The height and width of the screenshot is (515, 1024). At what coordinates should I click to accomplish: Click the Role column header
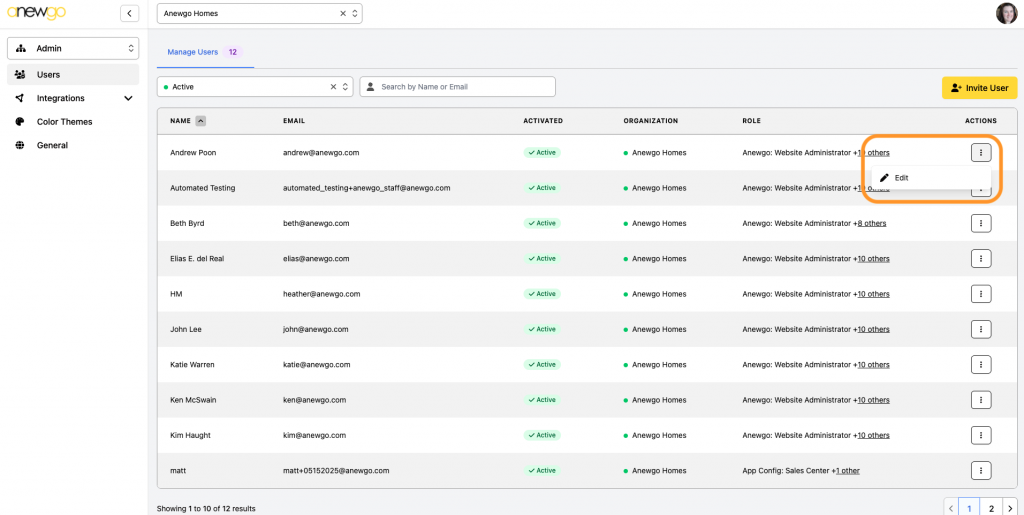pos(751,121)
